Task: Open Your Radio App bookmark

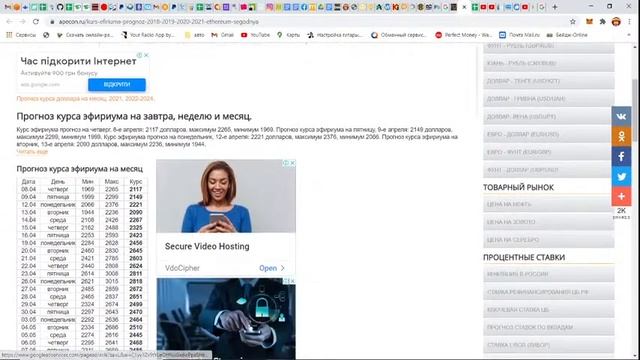Action: pos(148,35)
